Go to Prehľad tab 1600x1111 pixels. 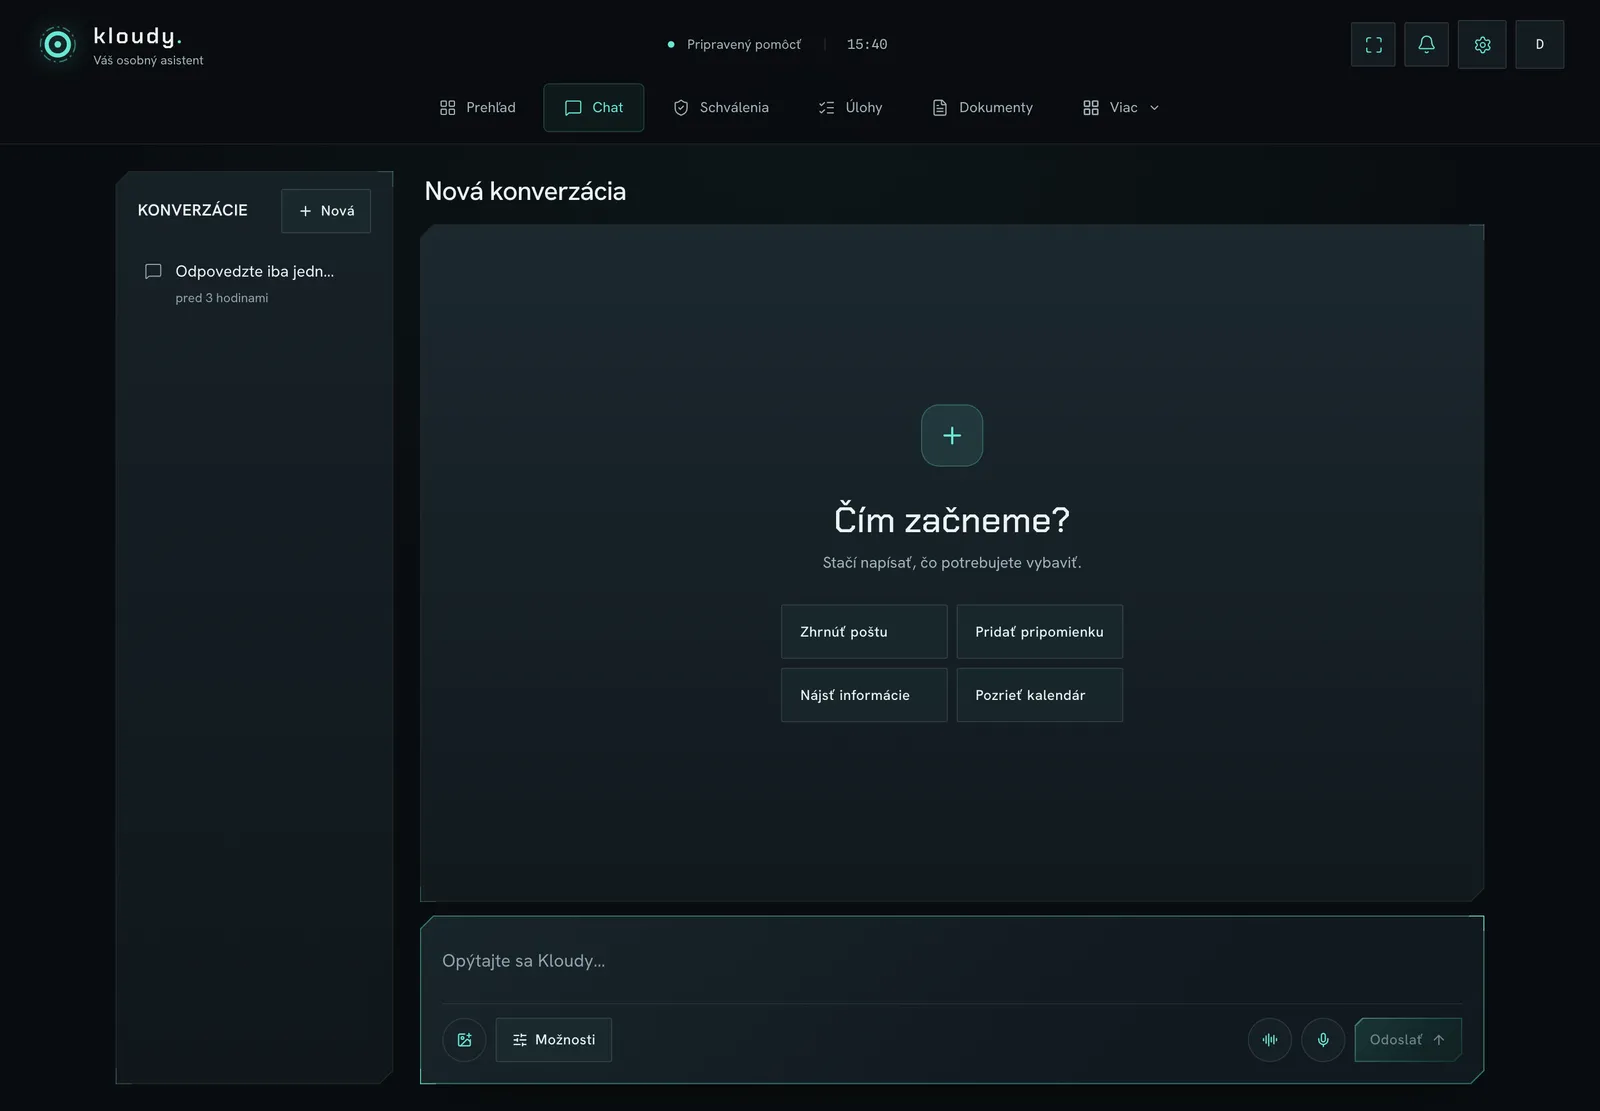478,107
